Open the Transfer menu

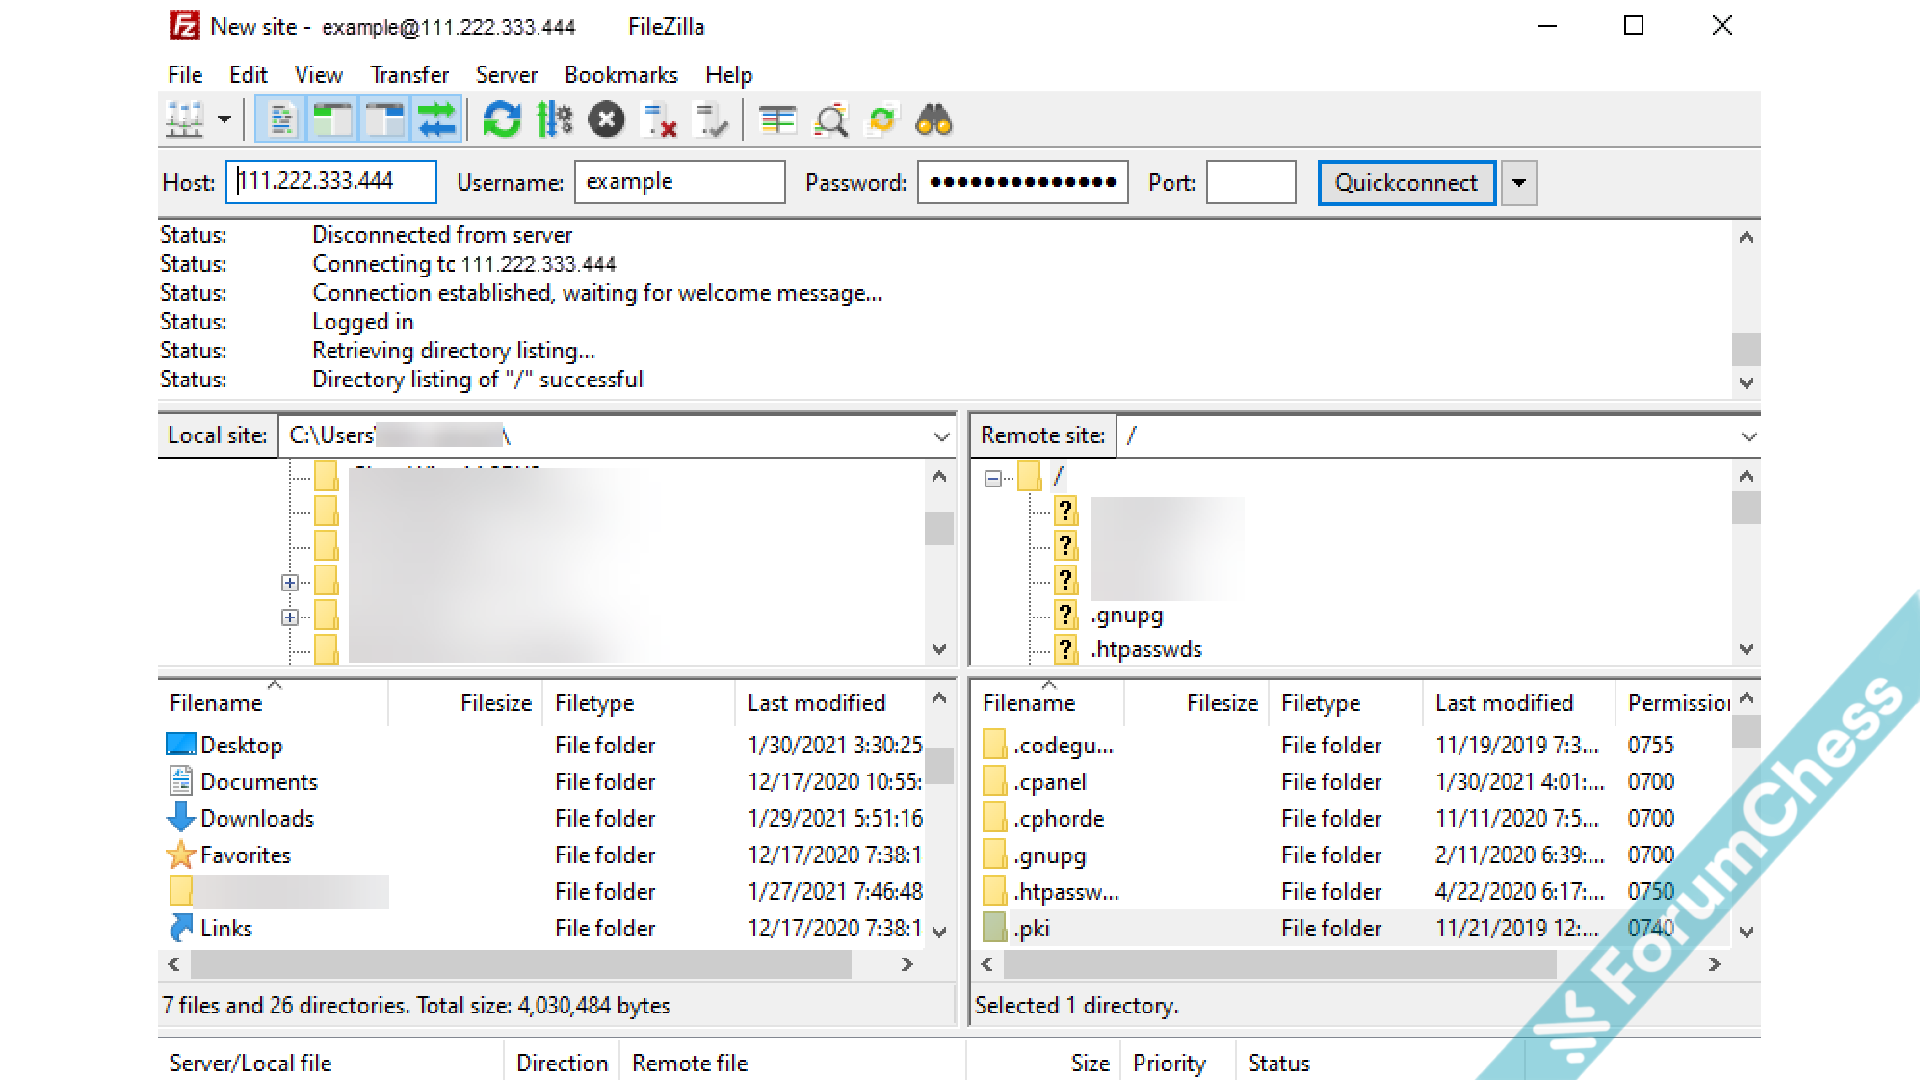(409, 75)
